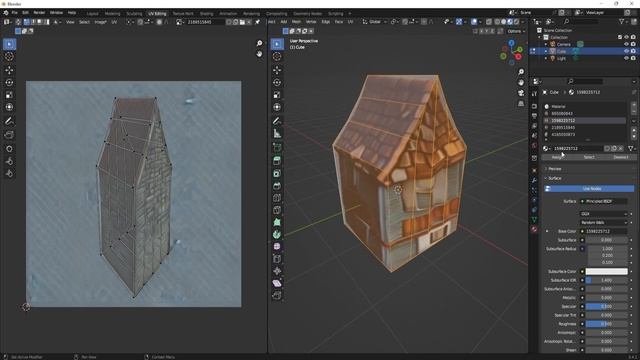
Task: Expand the Base Color node arrow
Action: [x=547, y=231]
